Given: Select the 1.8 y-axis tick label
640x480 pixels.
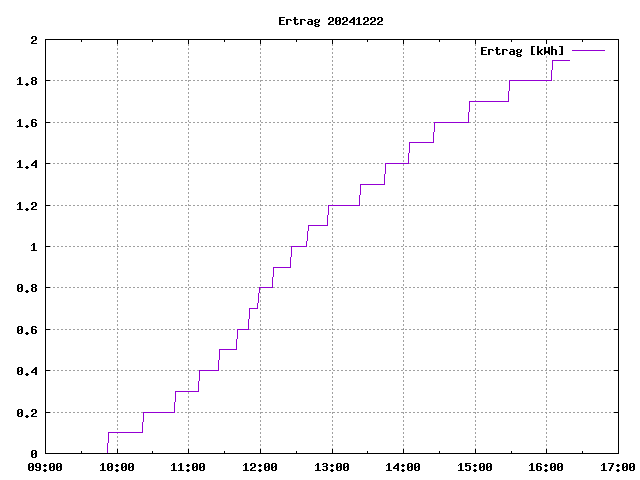Looking at the screenshot, I should click(26, 81).
